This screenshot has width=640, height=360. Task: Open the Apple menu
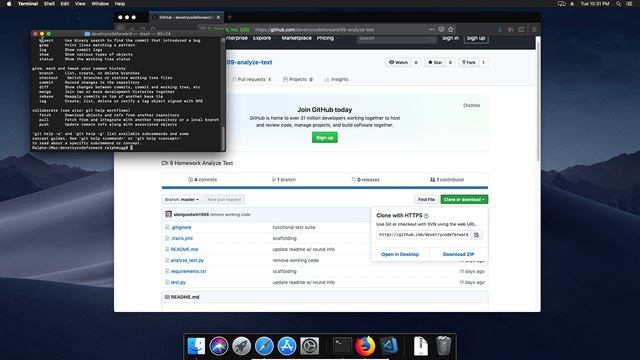[9, 4]
